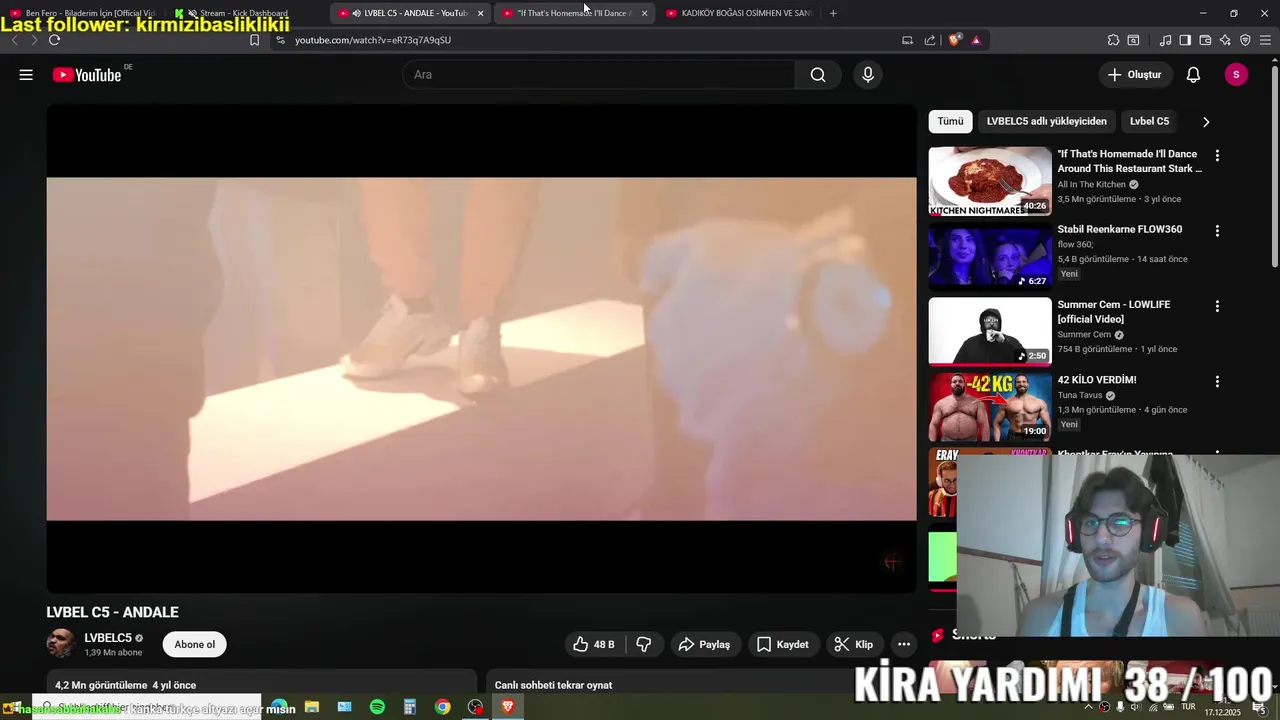
Task: Select LVBELC5 adlı yükleyiciden chip
Action: (x=1046, y=121)
